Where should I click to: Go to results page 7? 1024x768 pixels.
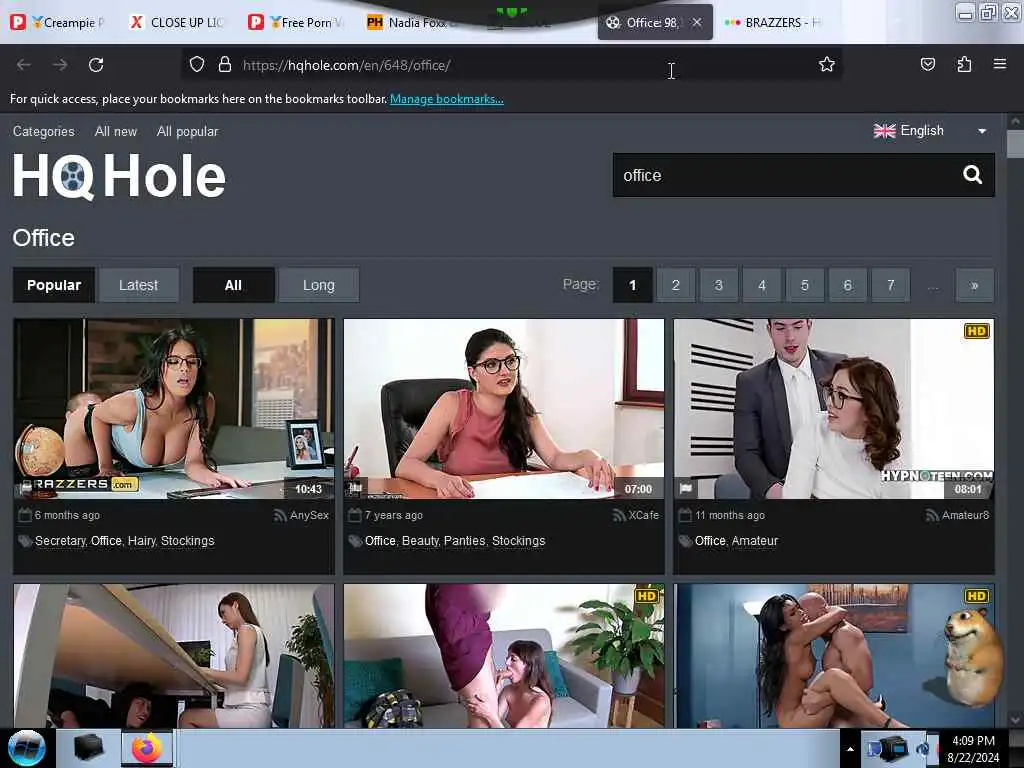(890, 285)
